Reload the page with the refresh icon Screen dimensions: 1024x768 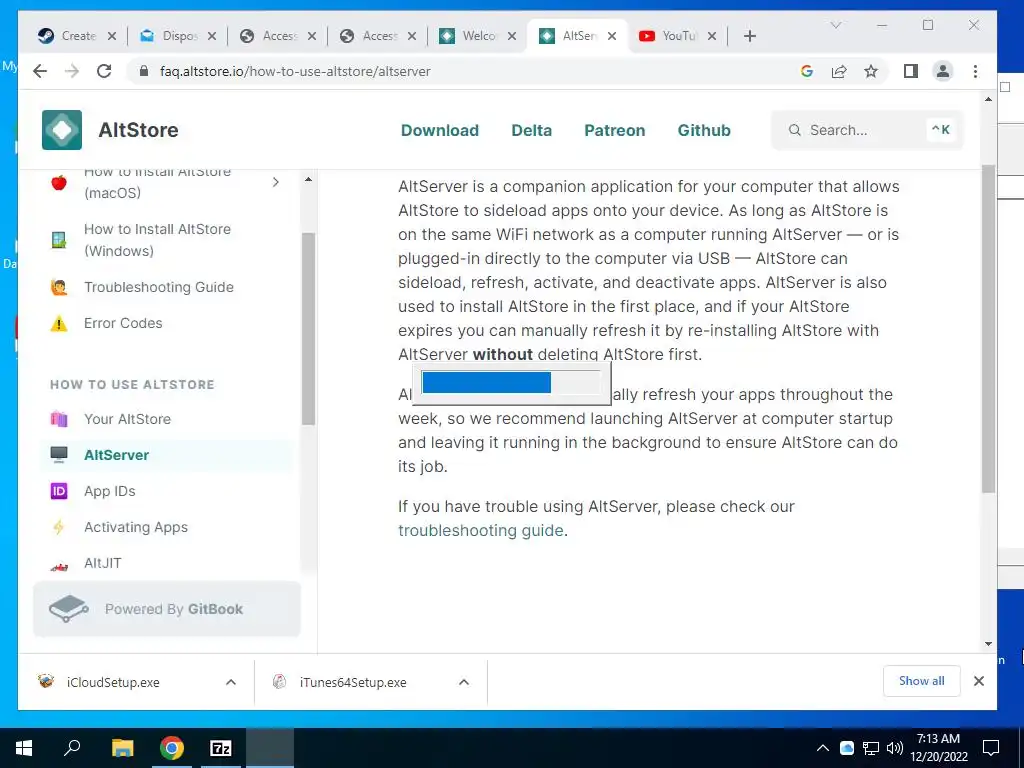(104, 71)
